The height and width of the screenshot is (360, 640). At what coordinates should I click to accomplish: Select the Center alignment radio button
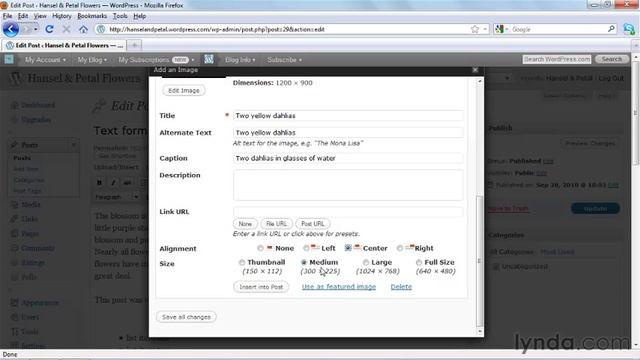(x=348, y=248)
